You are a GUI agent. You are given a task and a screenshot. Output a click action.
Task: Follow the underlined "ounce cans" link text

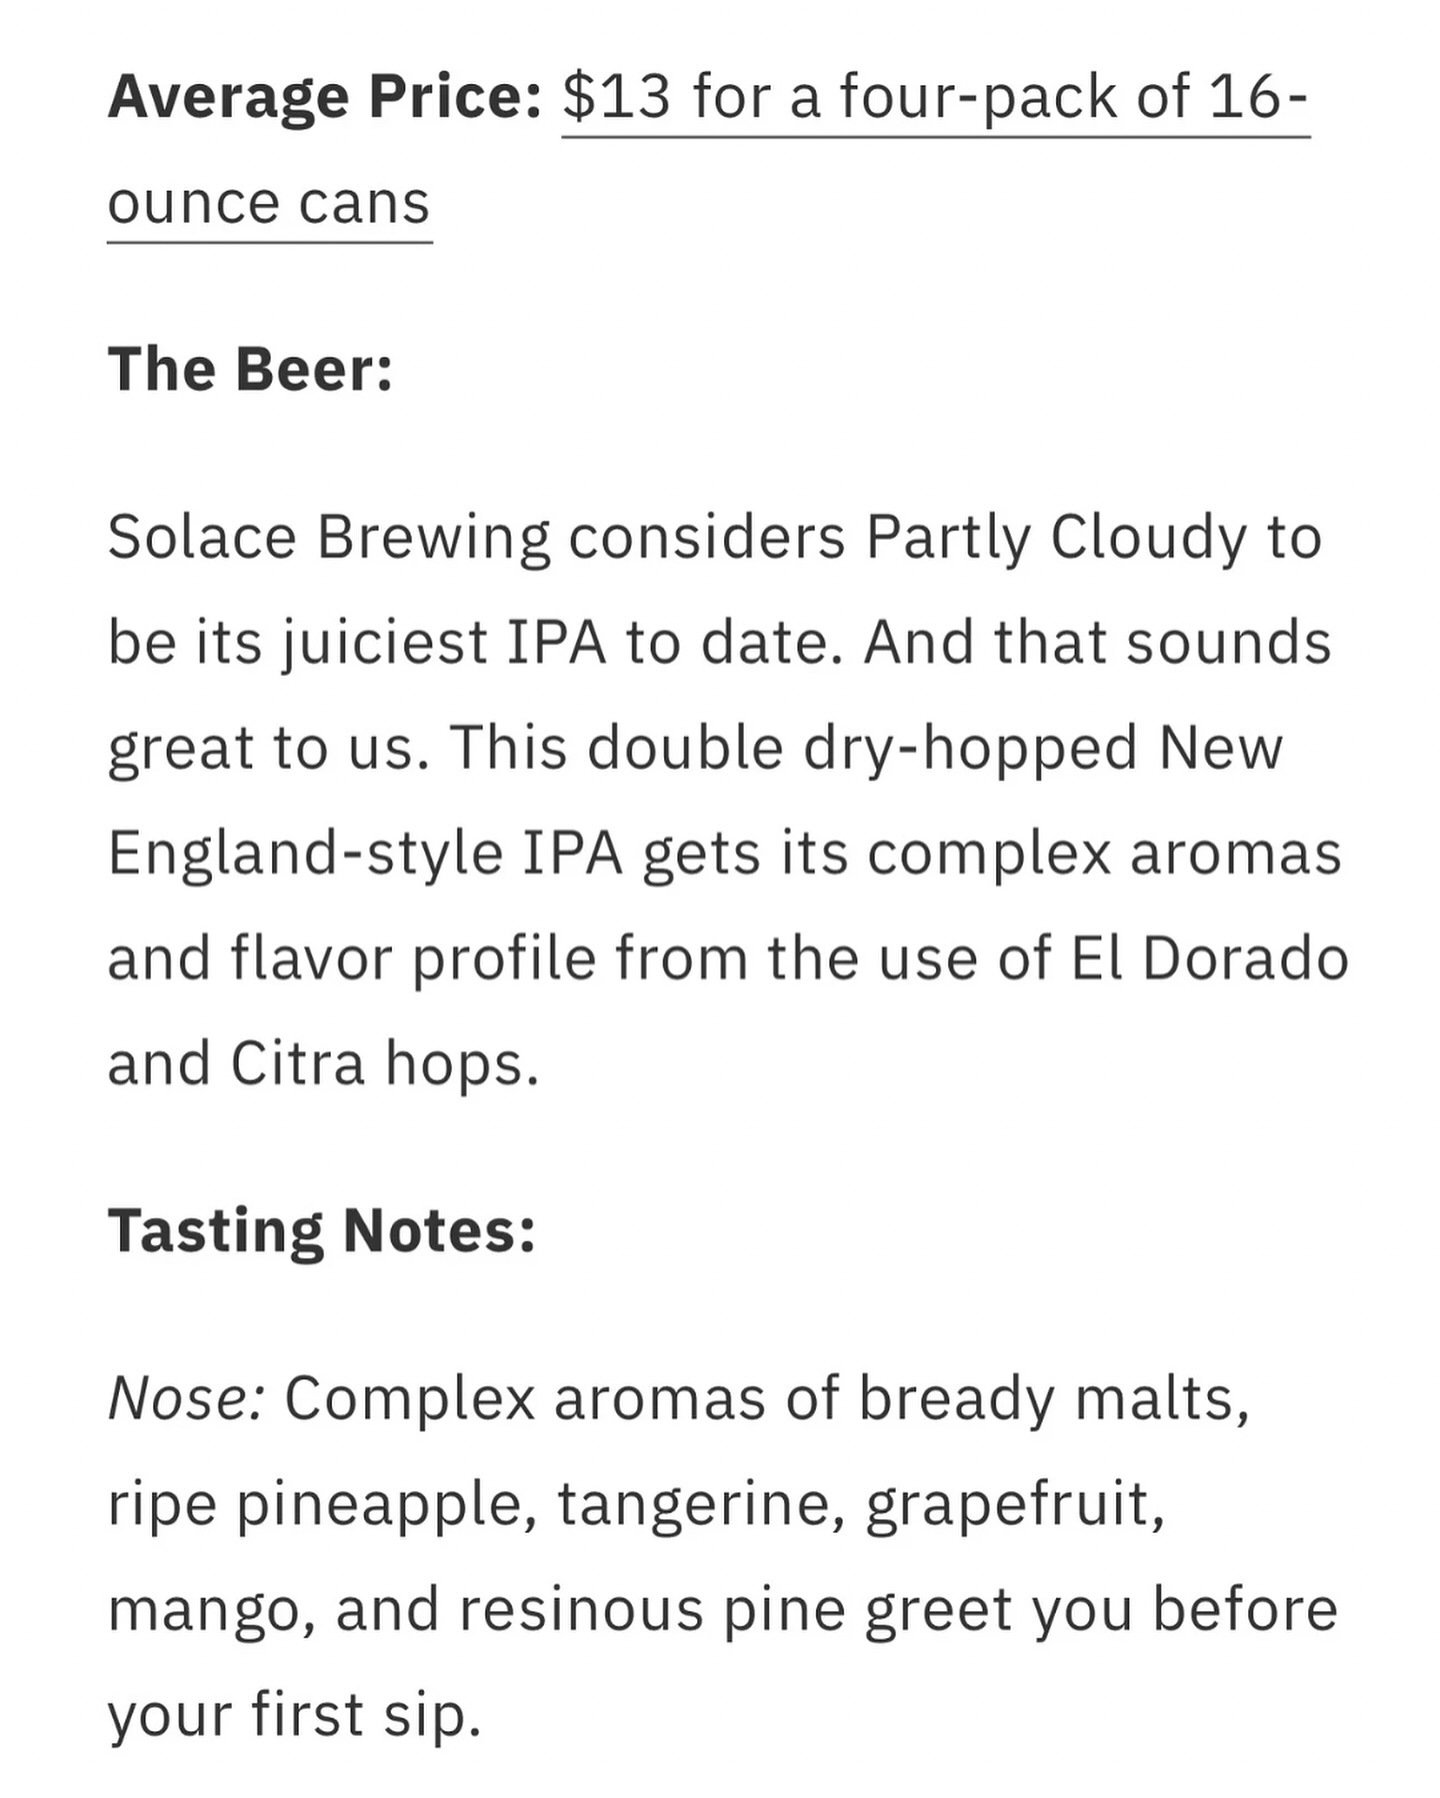coord(269,203)
